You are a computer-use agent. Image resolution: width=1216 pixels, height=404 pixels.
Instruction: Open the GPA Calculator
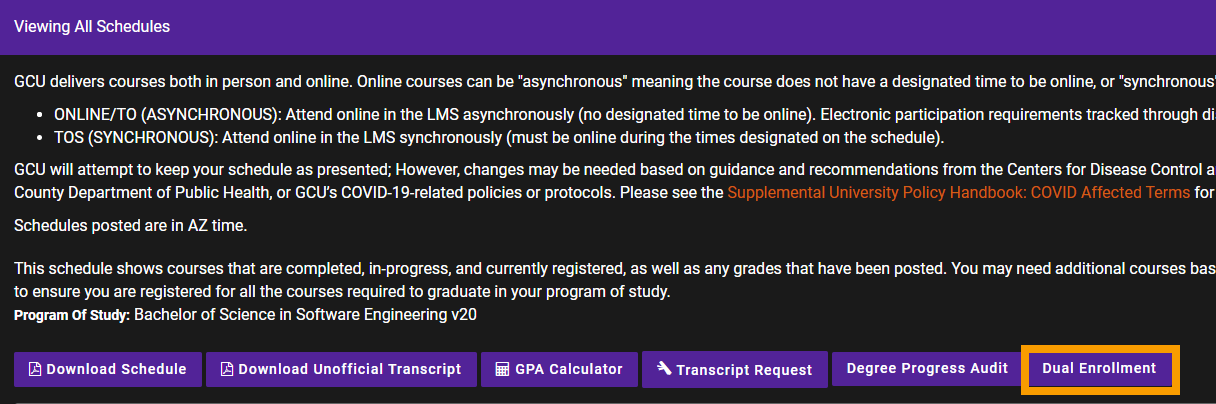click(569, 369)
